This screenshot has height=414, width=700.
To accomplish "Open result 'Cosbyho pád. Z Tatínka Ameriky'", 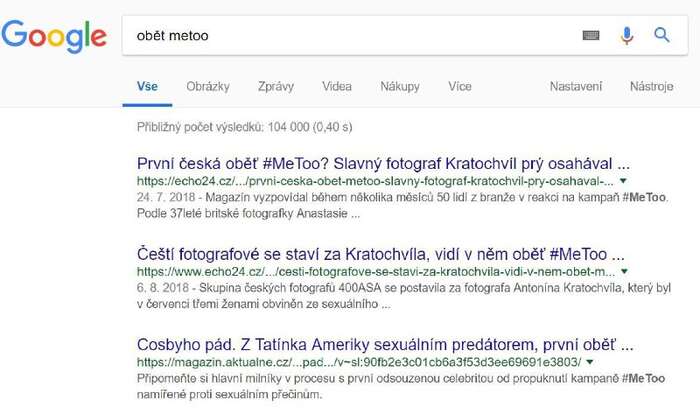I will (x=385, y=345).
